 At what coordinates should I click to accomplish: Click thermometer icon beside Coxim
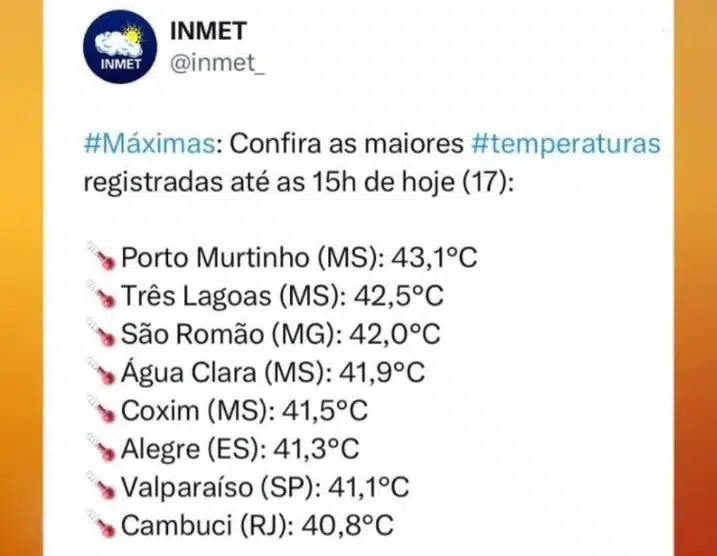[103, 411]
